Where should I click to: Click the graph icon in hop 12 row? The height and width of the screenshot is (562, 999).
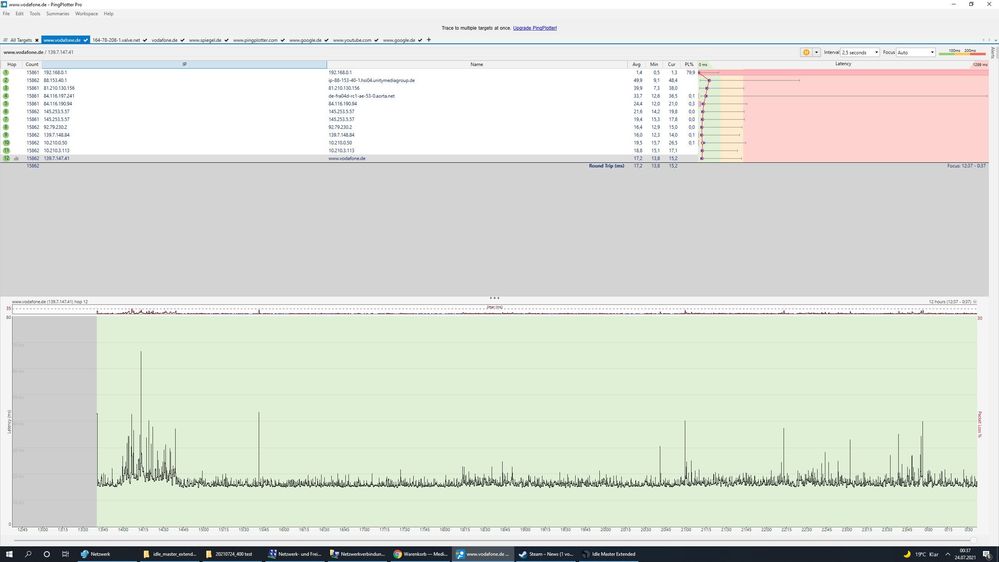pyautogui.click(x=16, y=158)
